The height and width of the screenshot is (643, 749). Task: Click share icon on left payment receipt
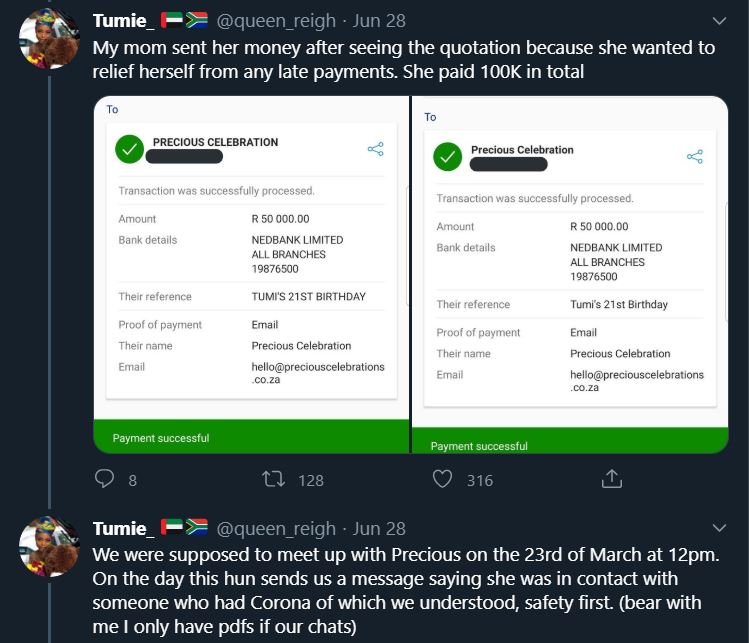(x=375, y=149)
